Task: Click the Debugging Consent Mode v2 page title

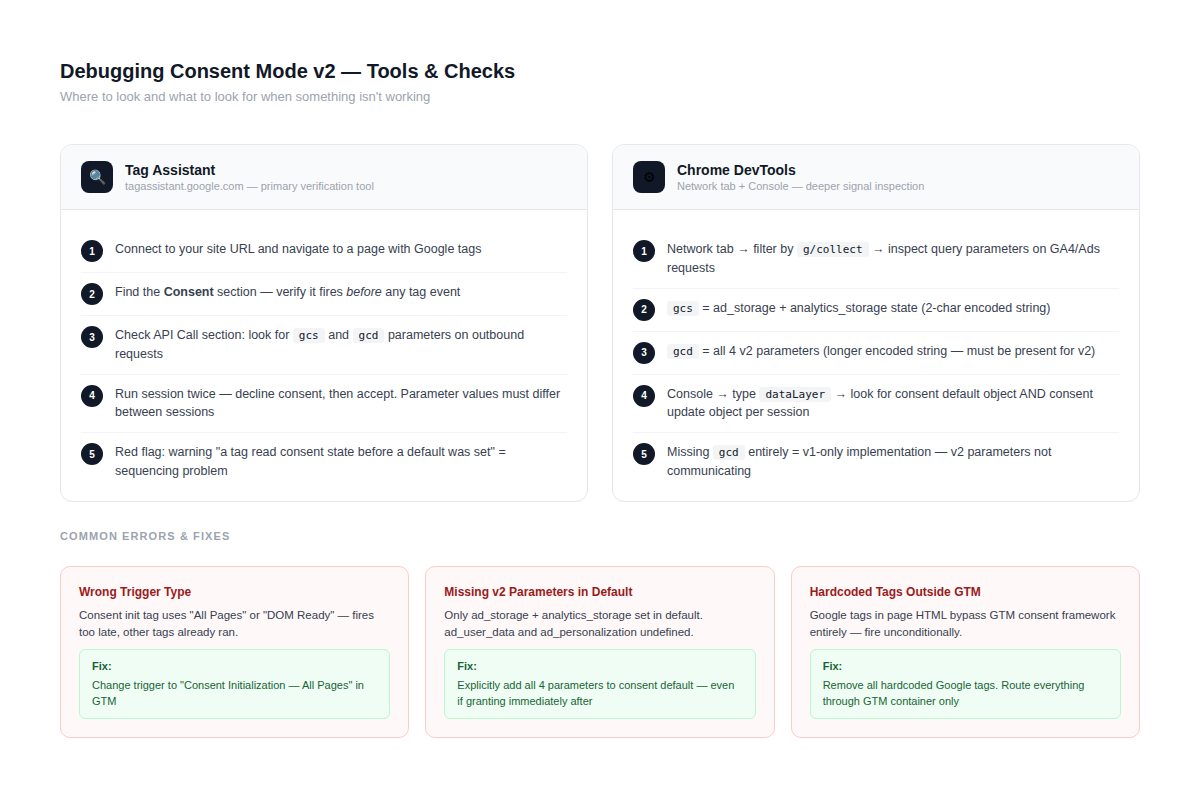Action: [287, 71]
